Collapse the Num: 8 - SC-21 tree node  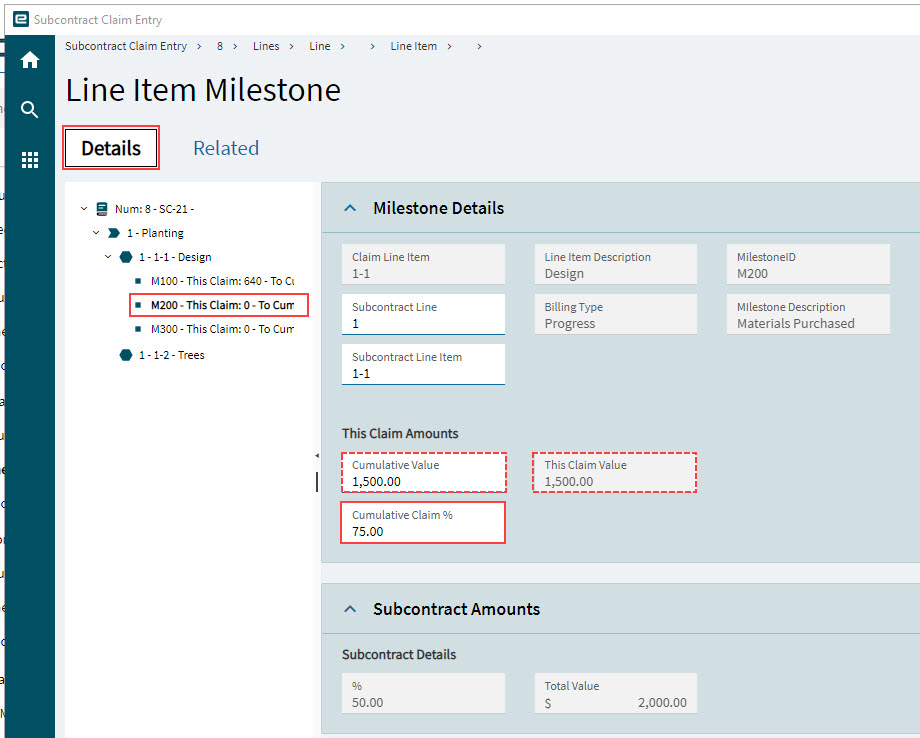click(84, 208)
